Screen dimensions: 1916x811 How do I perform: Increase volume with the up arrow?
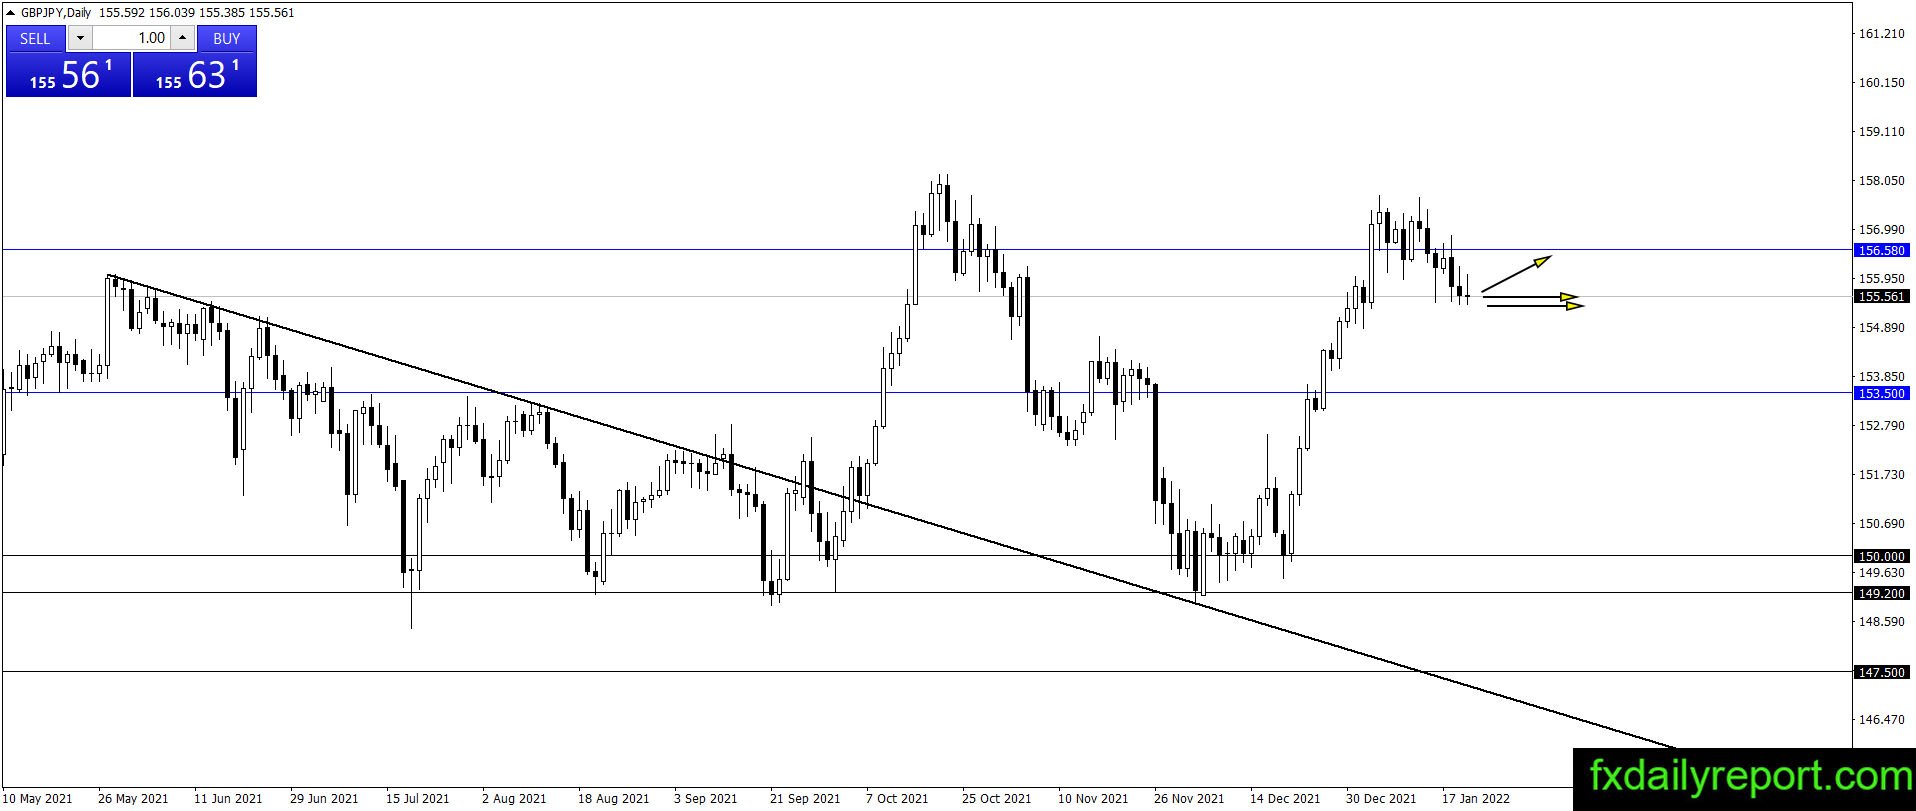182,38
